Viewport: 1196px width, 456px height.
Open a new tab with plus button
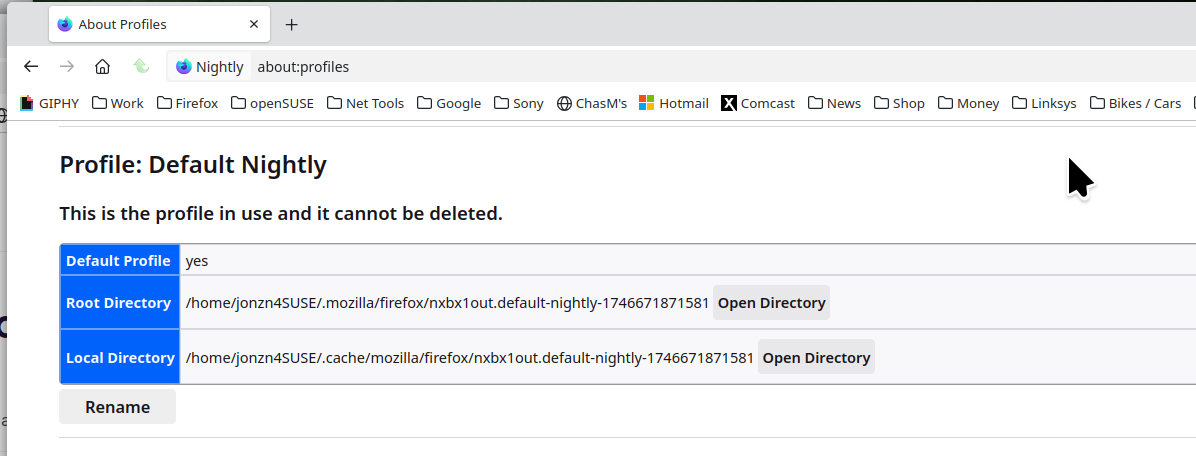[x=292, y=25]
